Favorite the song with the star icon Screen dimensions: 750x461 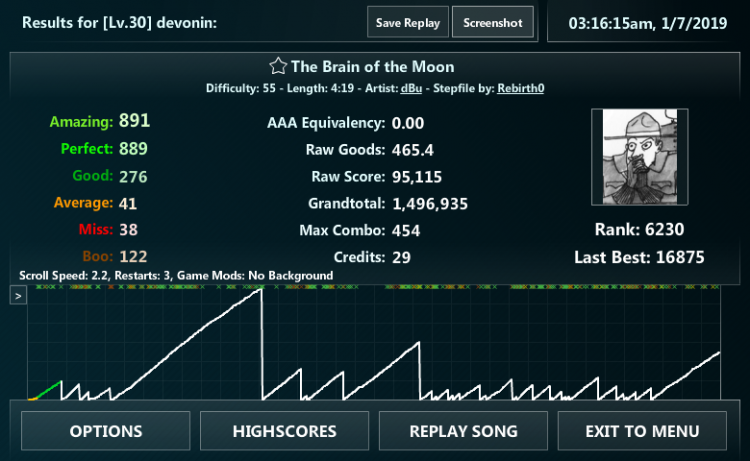(278, 67)
